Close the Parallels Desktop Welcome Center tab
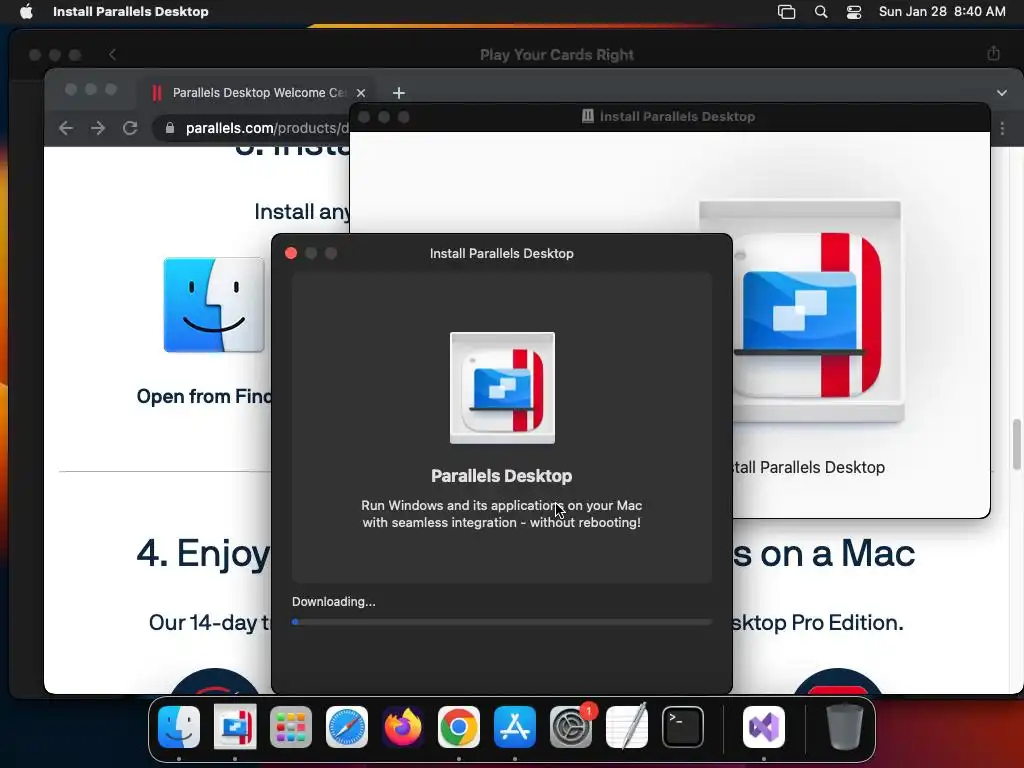1024x768 pixels. (360, 93)
